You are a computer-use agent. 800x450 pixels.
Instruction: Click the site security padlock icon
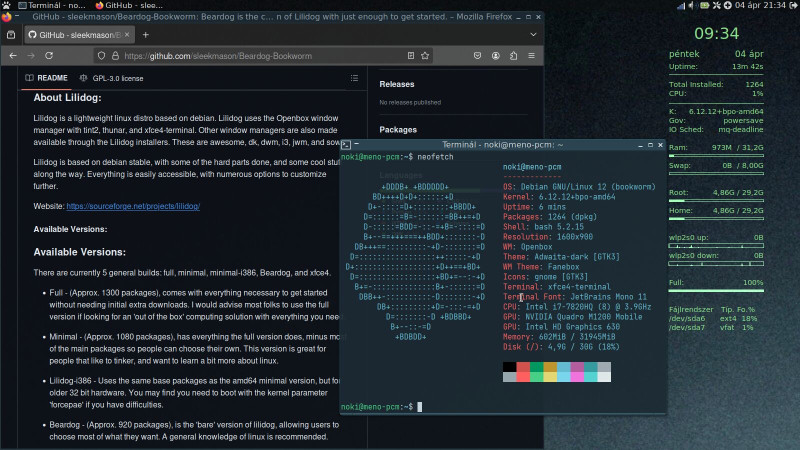click(x=115, y=56)
